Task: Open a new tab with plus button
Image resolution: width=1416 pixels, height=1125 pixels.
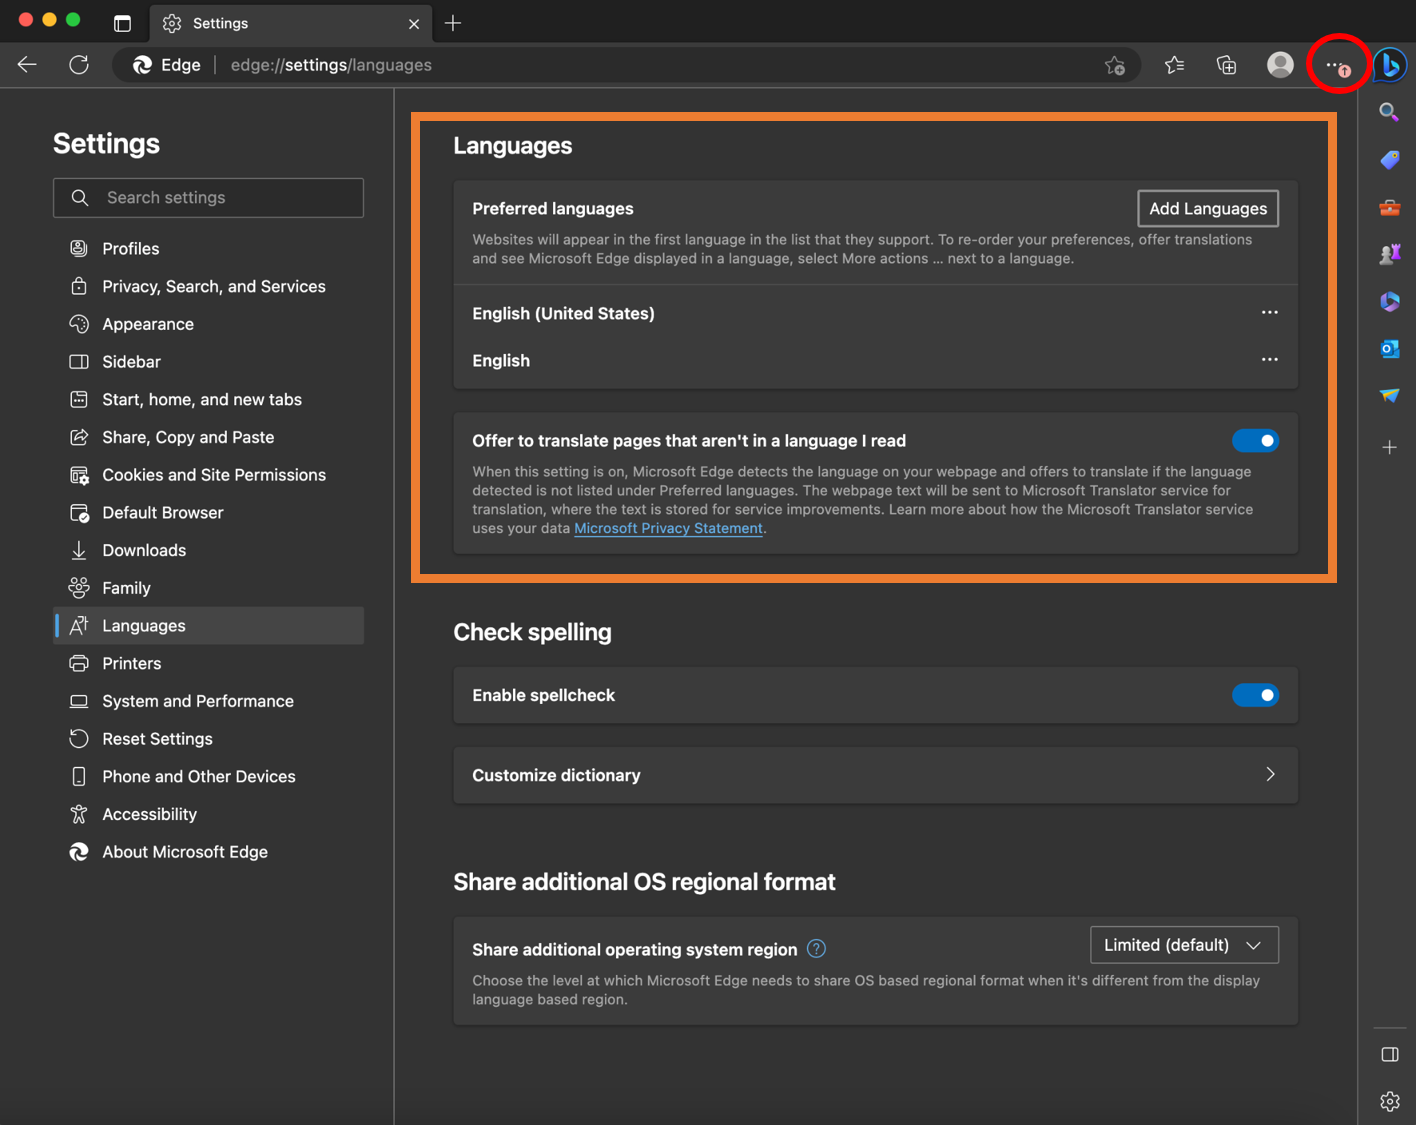Action: [x=453, y=23]
